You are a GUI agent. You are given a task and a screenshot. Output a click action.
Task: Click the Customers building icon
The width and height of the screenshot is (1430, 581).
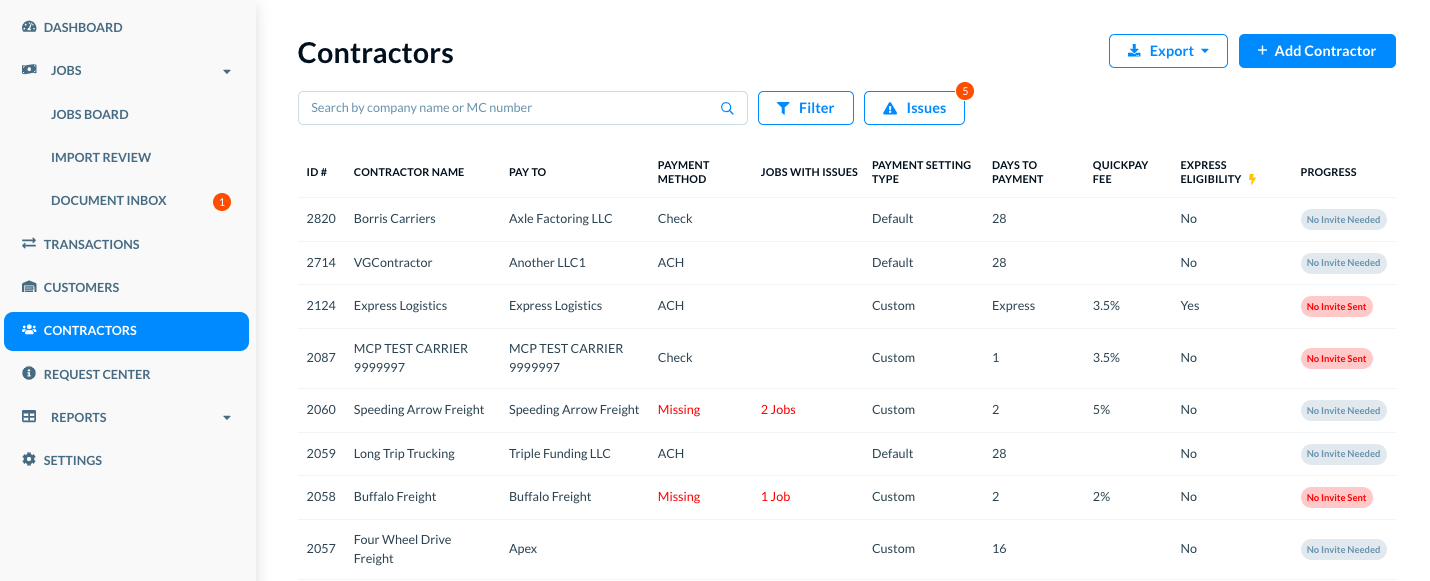(x=29, y=287)
